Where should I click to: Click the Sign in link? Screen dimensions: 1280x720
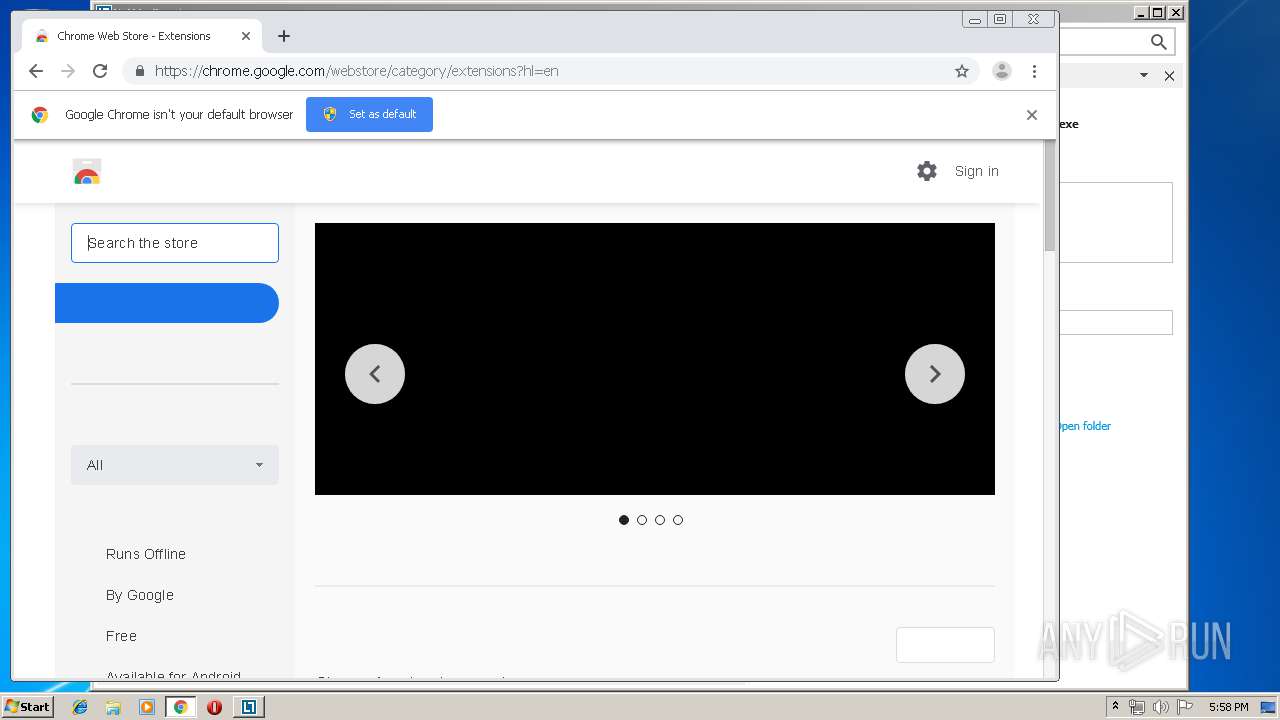pos(976,171)
